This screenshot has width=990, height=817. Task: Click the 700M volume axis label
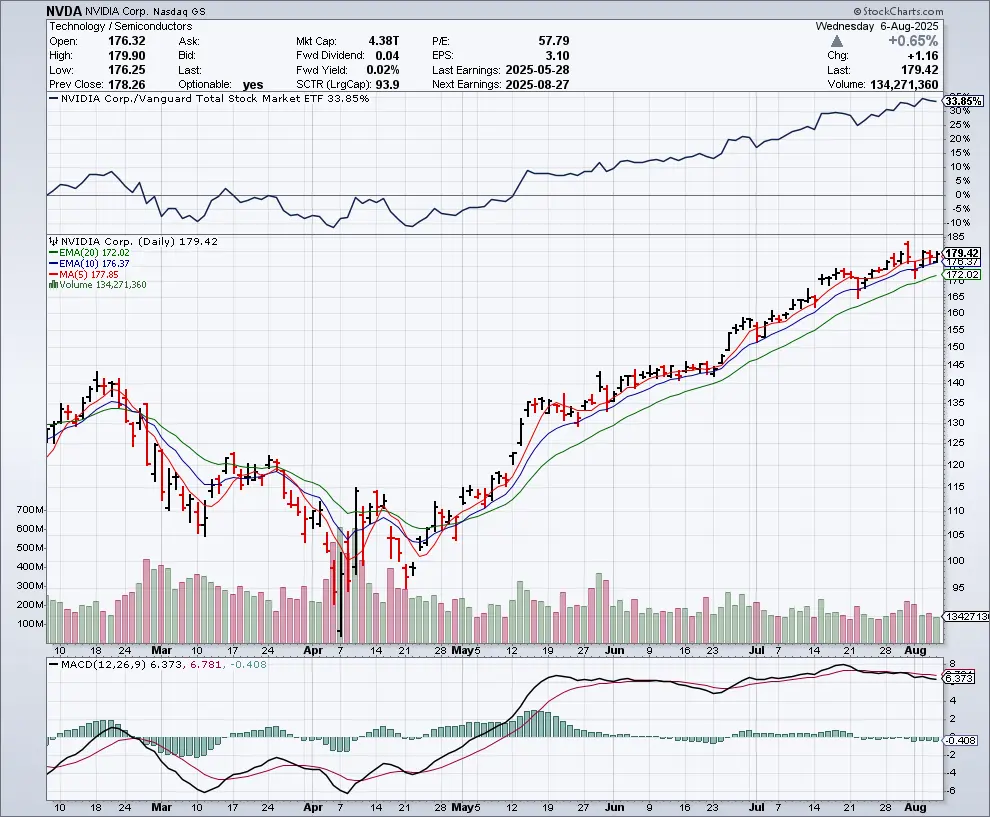[x=31, y=510]
